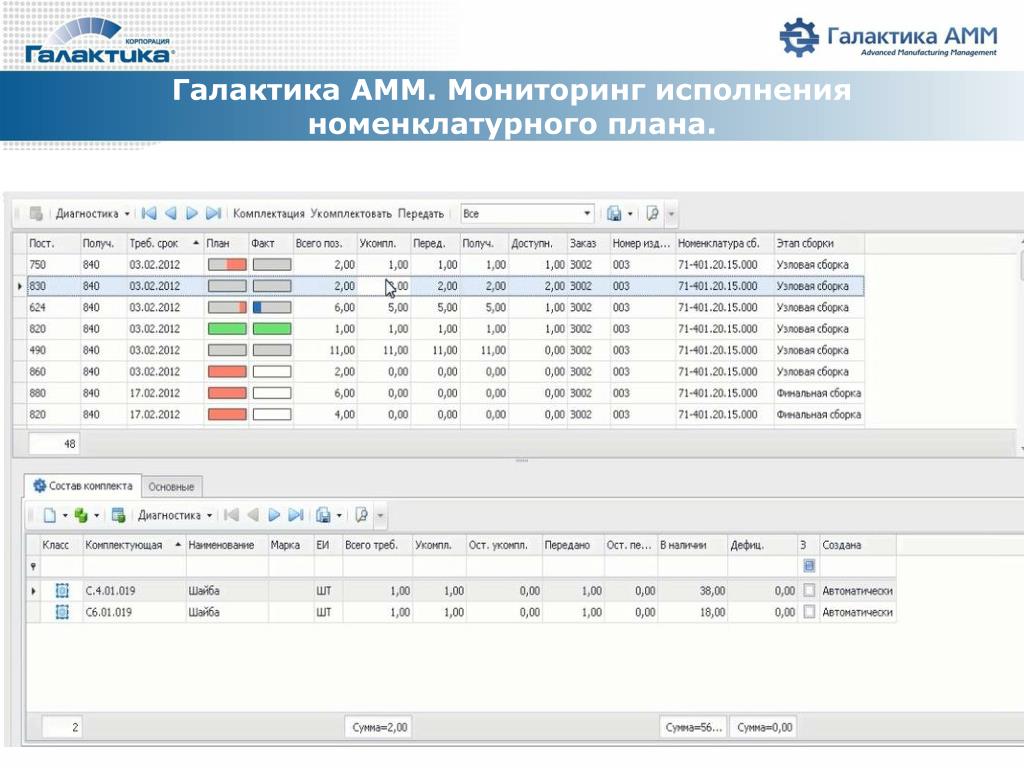Image resolution: width=1024 pixels, height=768 pixels.
Task: Click cell 38,00 in В наличии column
Action: 692,591
